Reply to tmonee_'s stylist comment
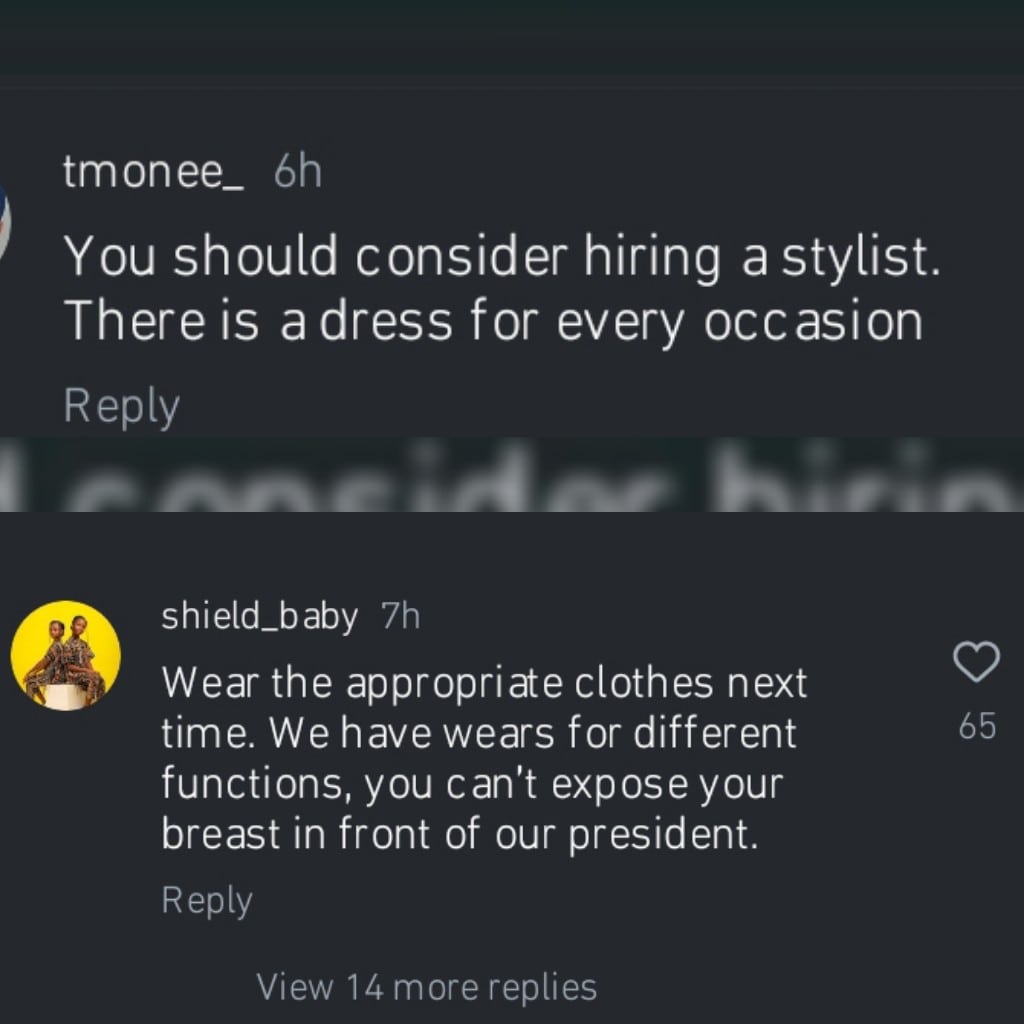 coord(121,407)
